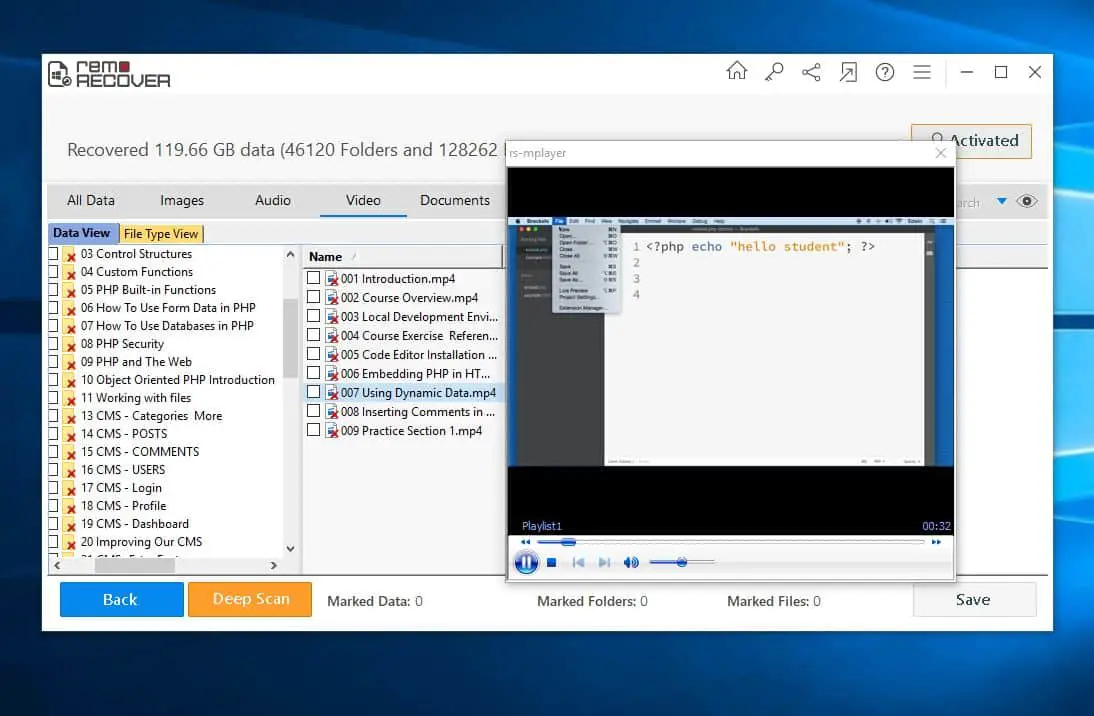Click the Back button
The width and height of the screenshot is (1094, 716).
121,599
